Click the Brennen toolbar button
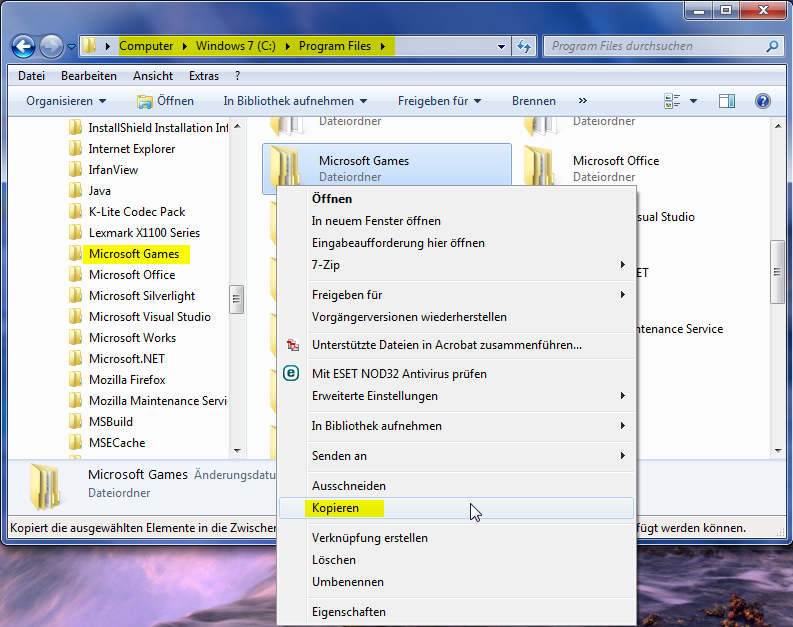 coord(534,101)
